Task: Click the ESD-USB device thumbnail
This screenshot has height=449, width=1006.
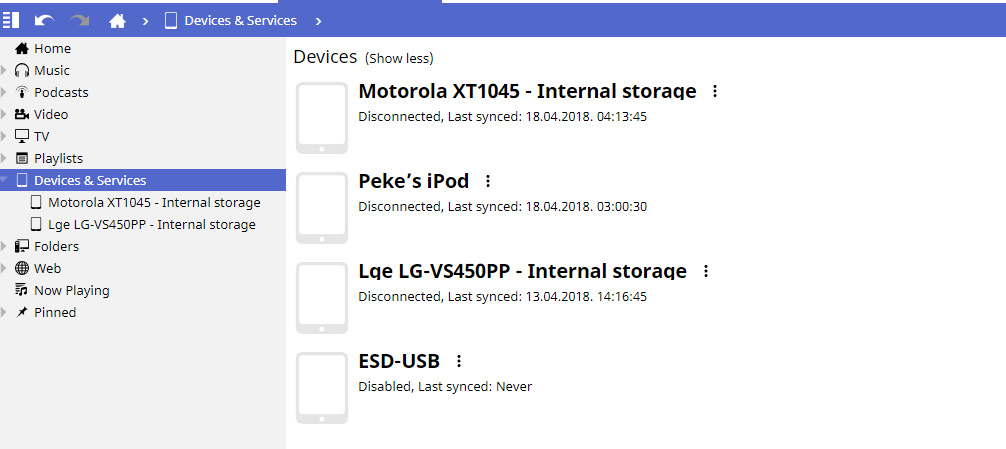Action: coord(322,387)
